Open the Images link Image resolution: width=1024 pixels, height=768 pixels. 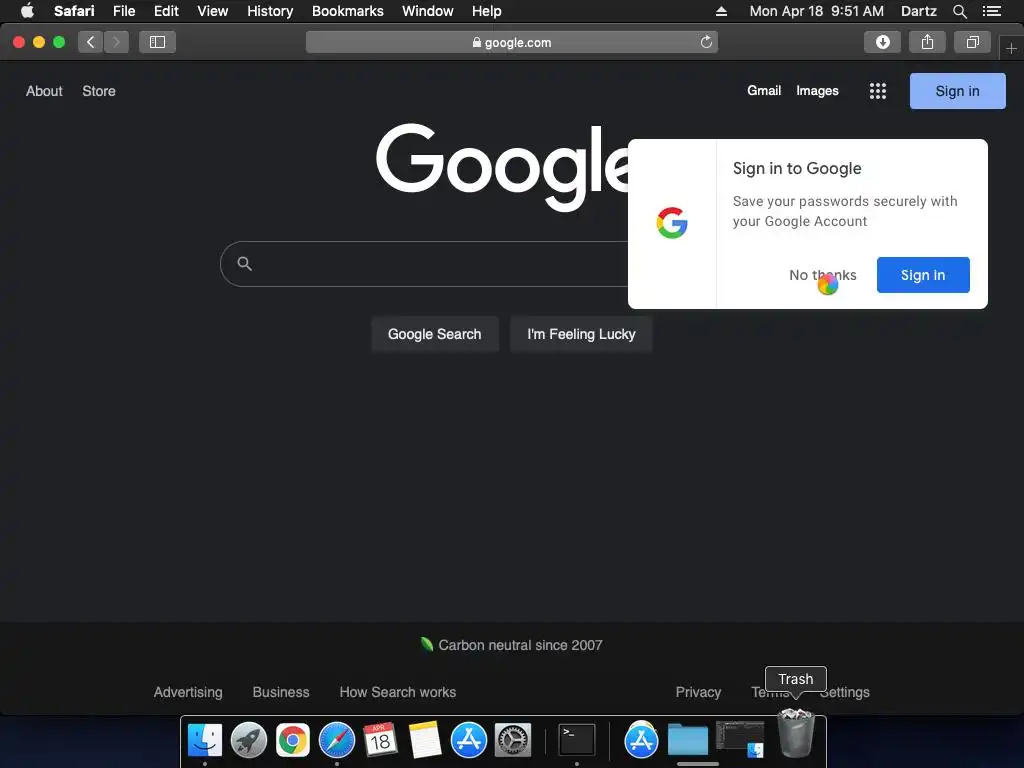tap(817, 91)
